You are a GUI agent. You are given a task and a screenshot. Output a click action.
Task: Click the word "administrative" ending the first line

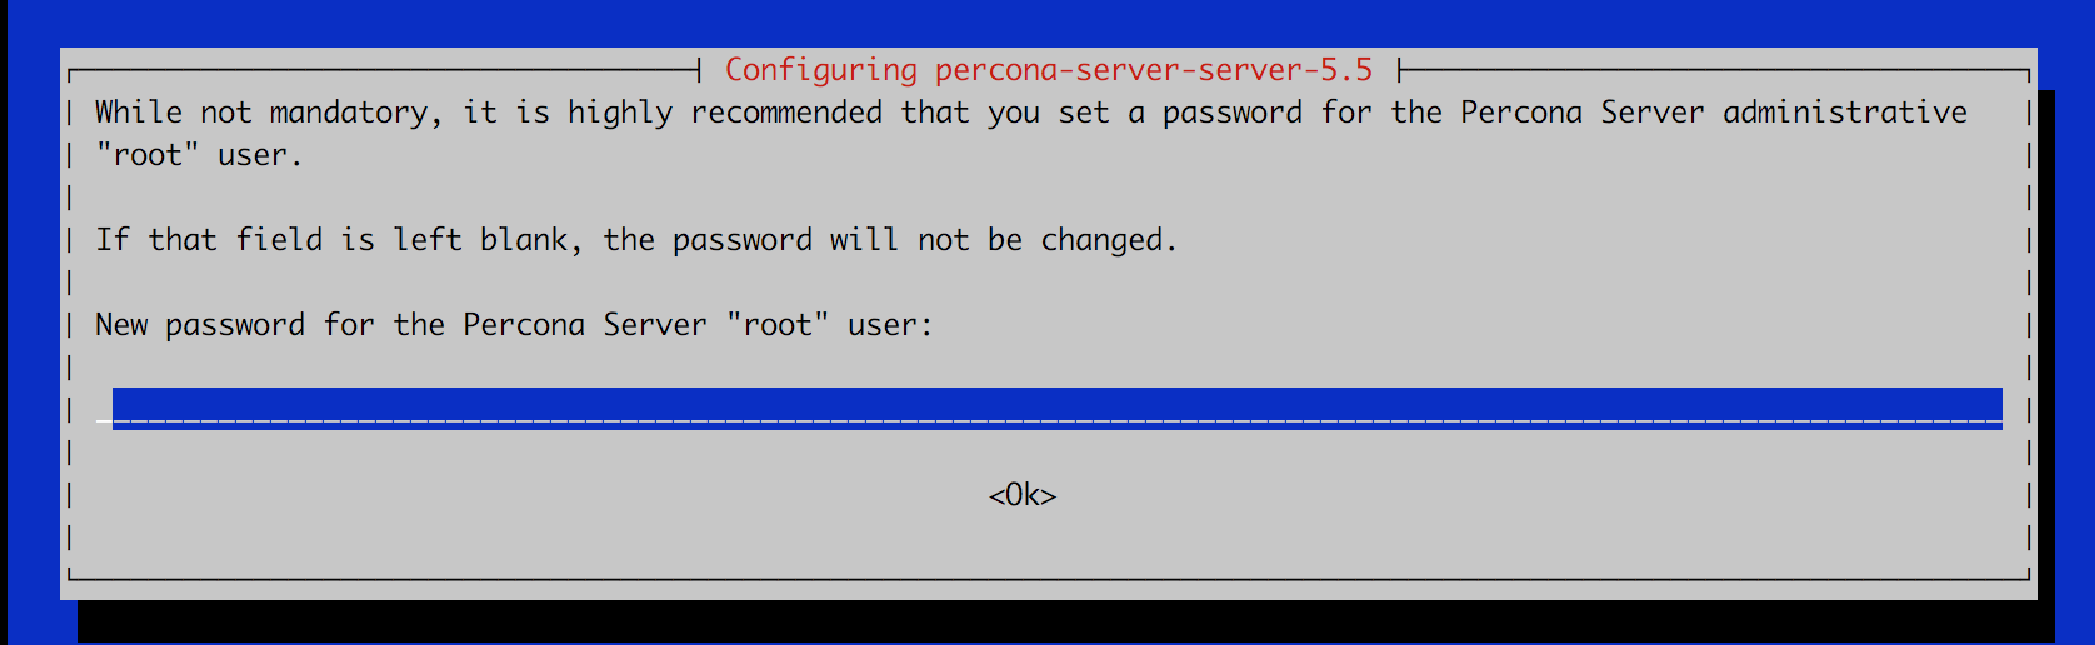[x=1844, y=112]
